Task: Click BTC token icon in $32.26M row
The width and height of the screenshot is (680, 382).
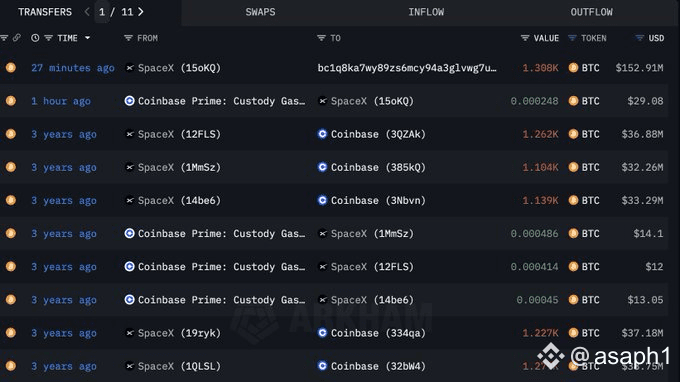Action: tap(573, 167)
